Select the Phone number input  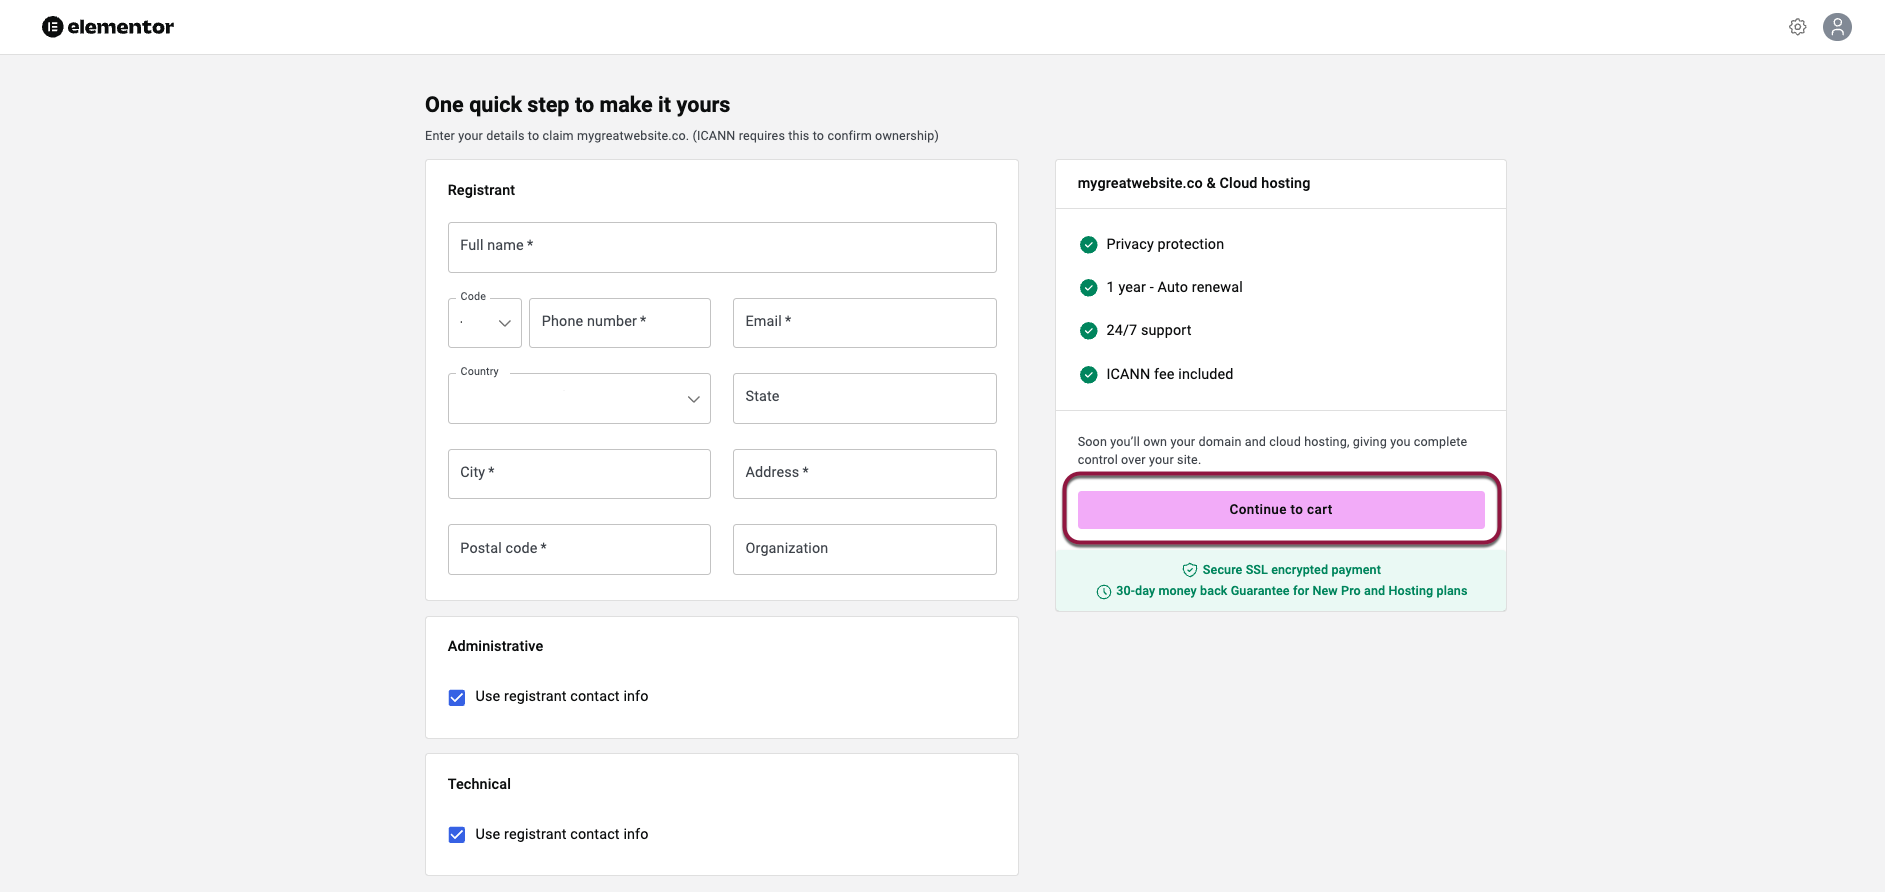619,323
